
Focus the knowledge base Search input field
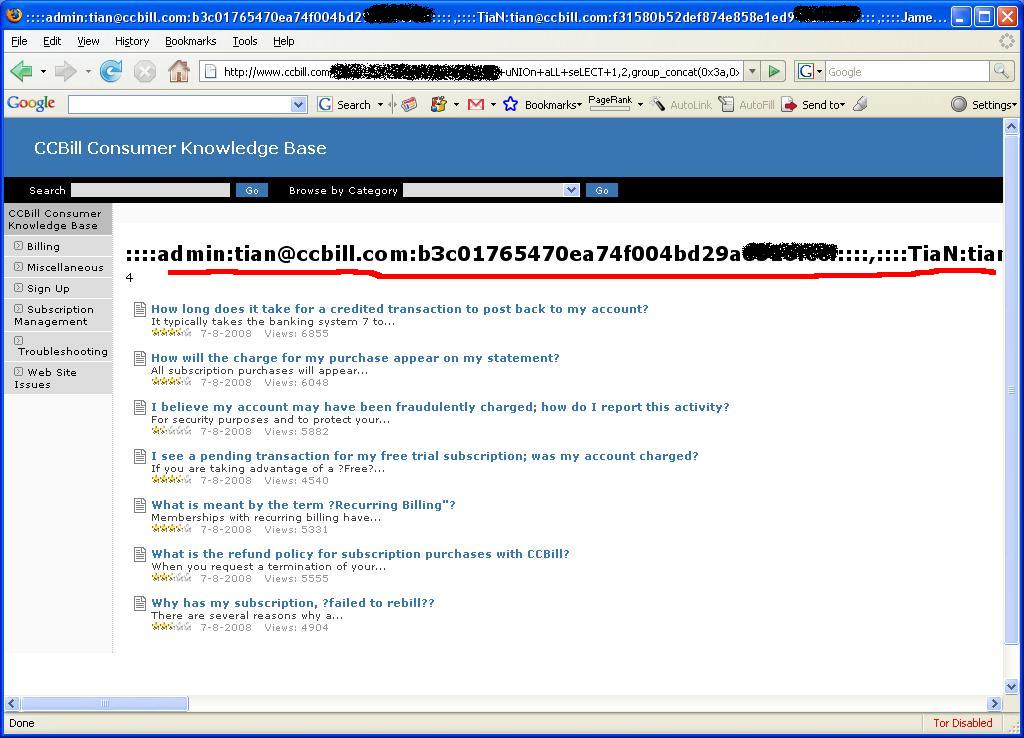pyautogui.click(x=150, y=190)
